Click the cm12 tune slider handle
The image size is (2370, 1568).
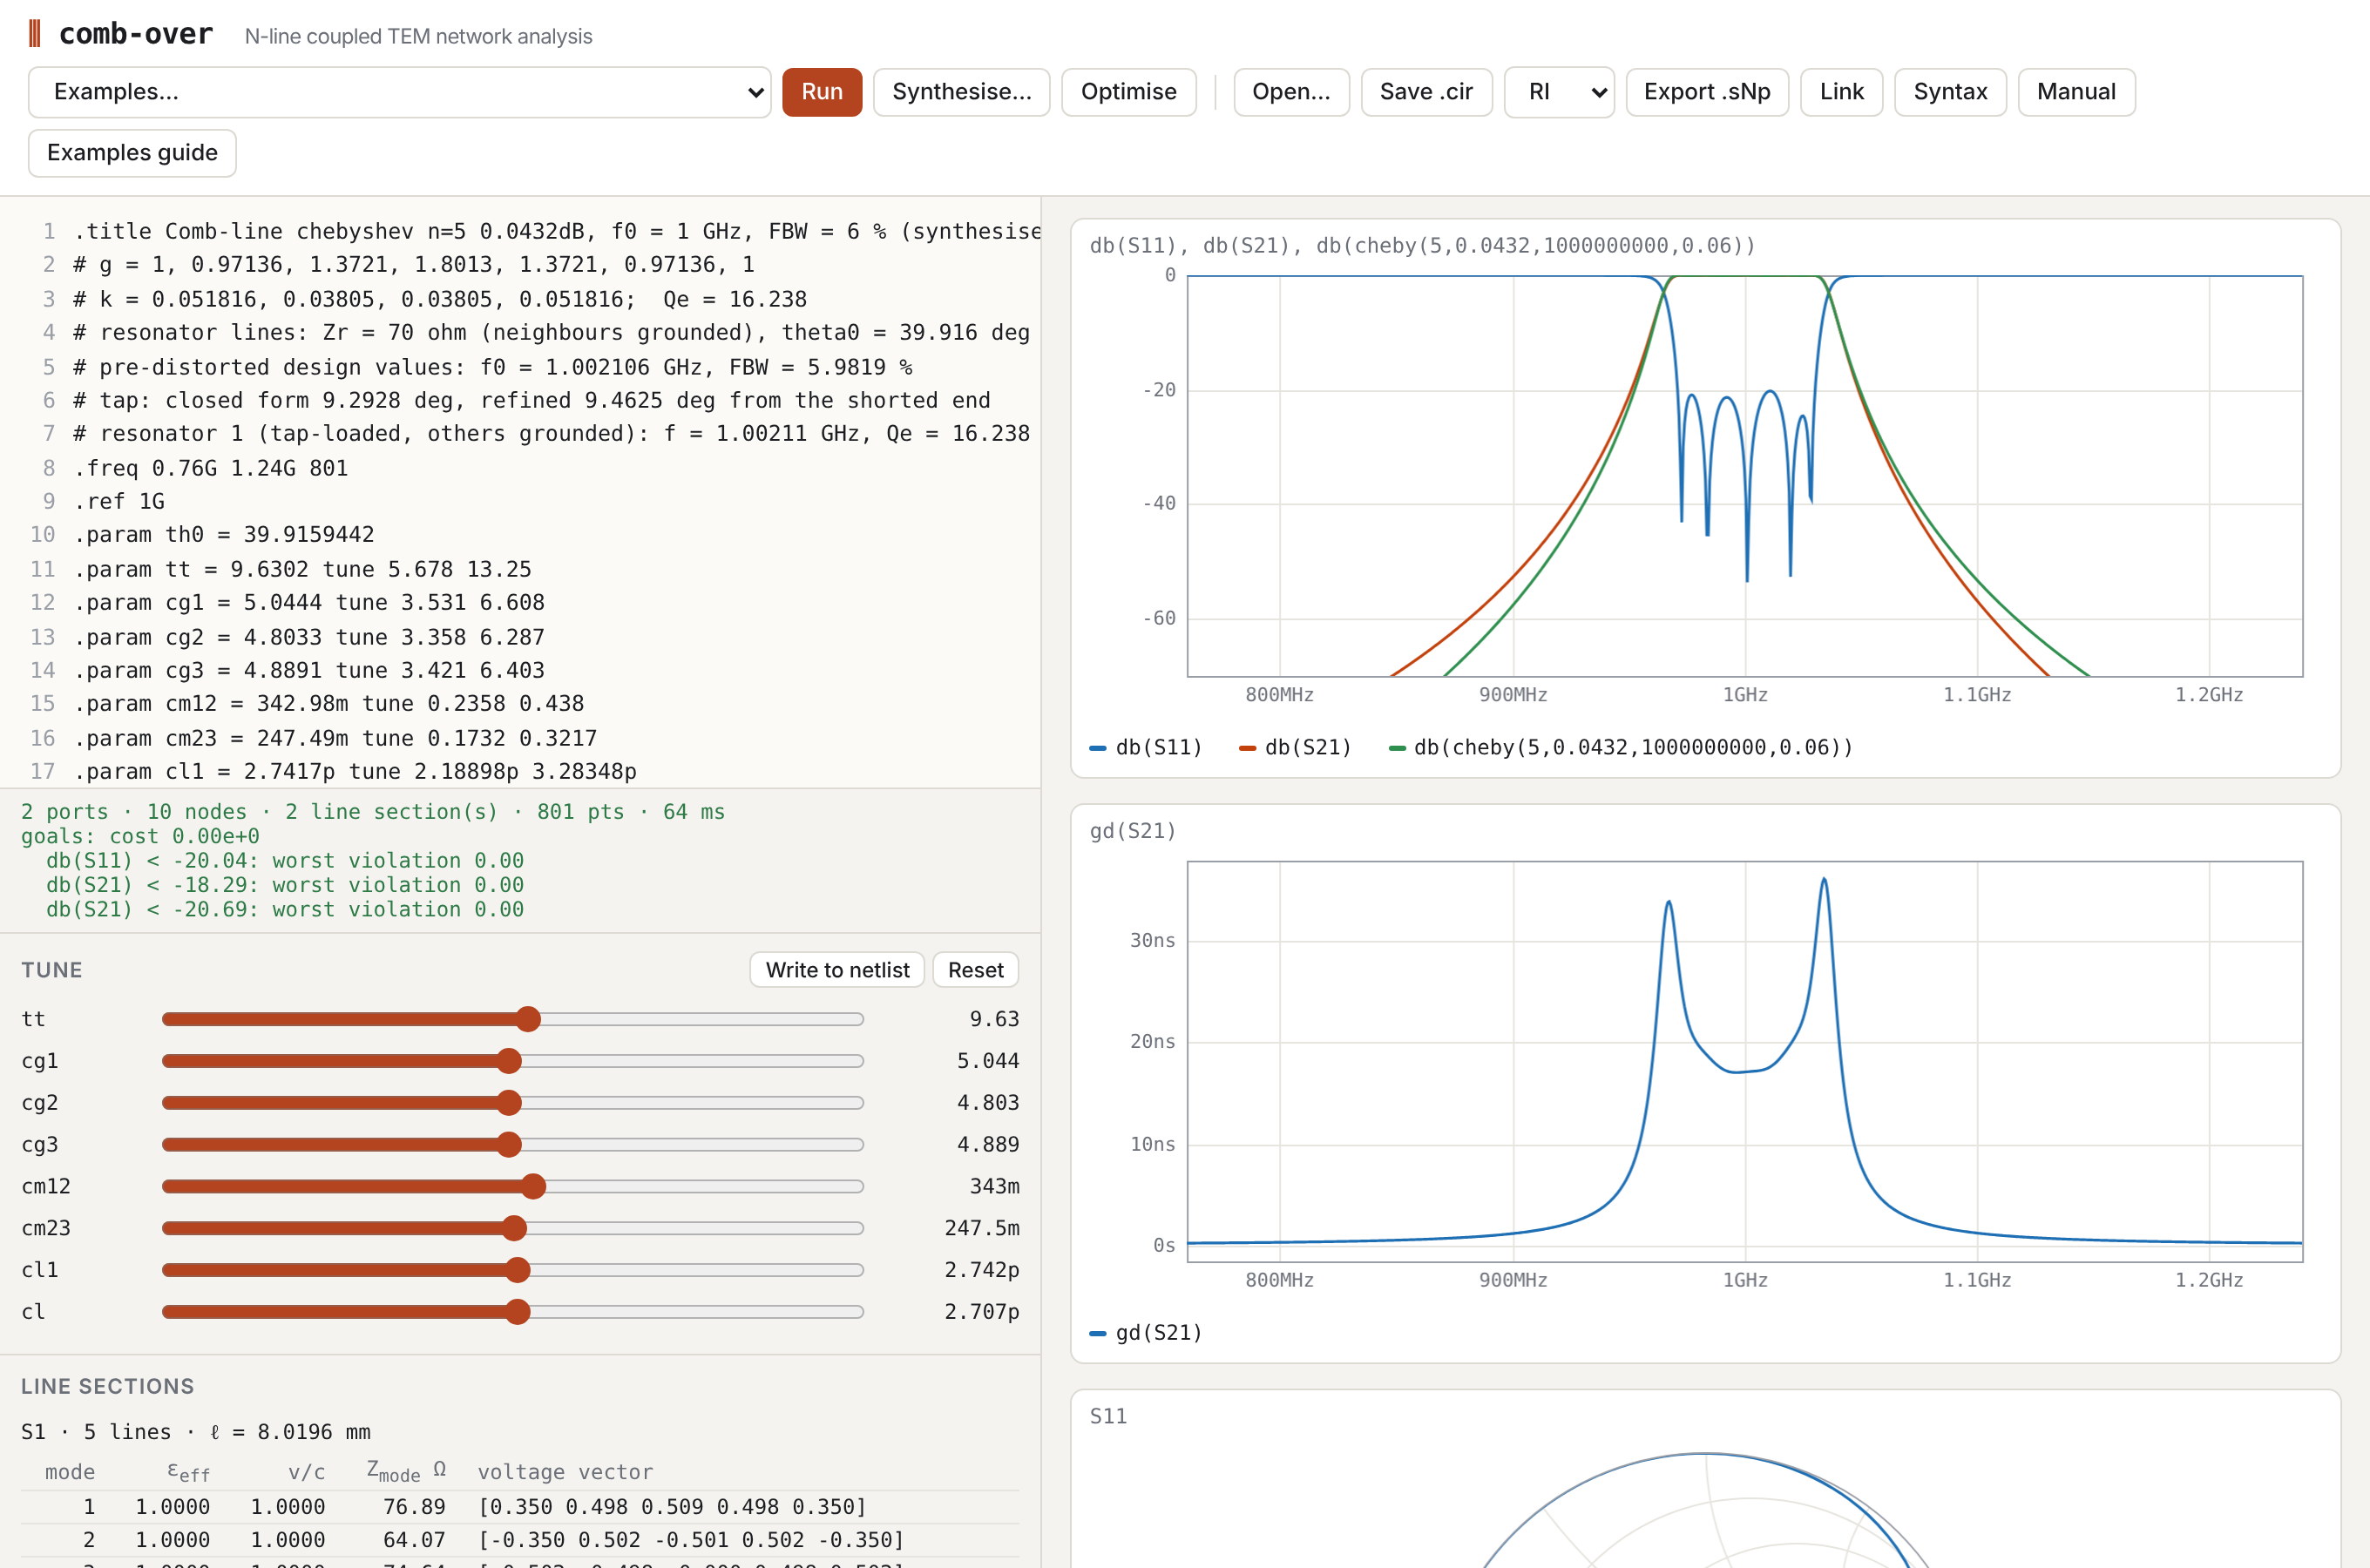533,1186
